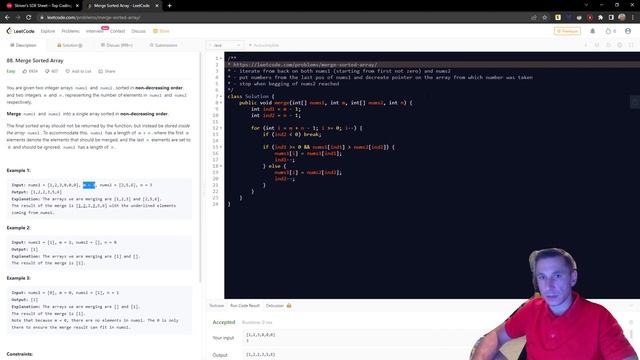Open the Store link
640x360 pixels.
pos(161,31)
